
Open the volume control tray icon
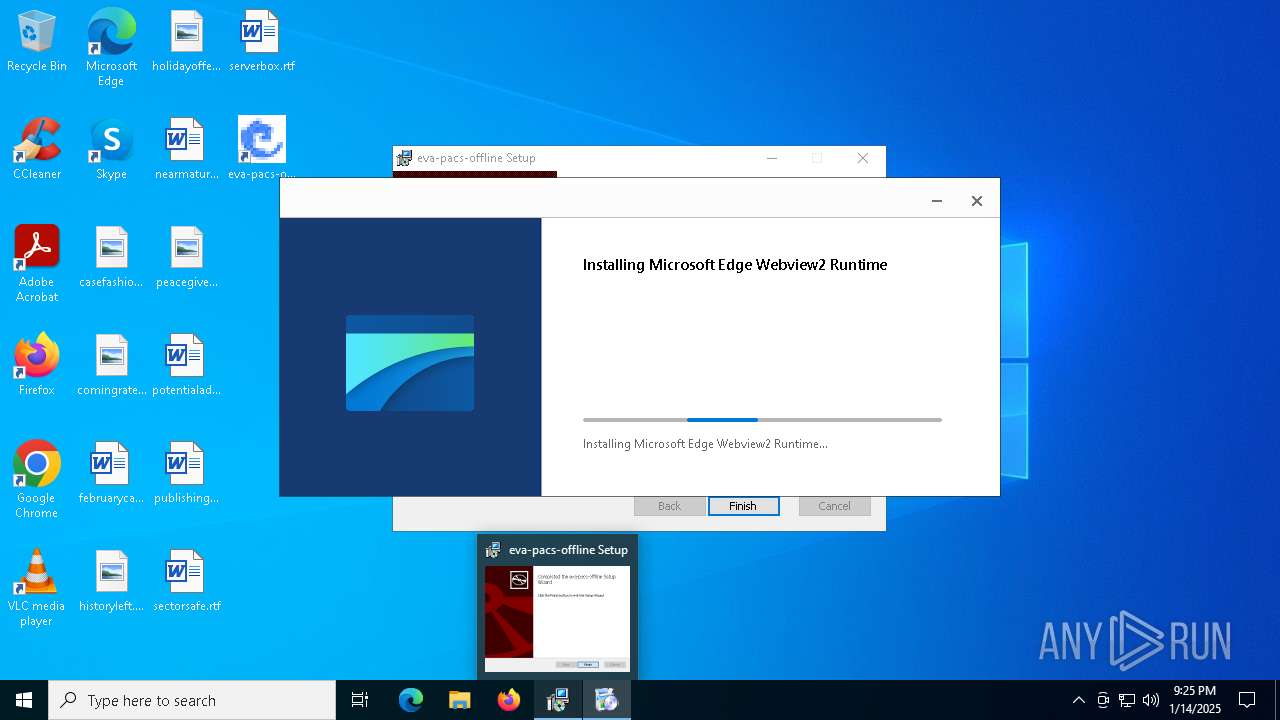(x=1151, y=700)
